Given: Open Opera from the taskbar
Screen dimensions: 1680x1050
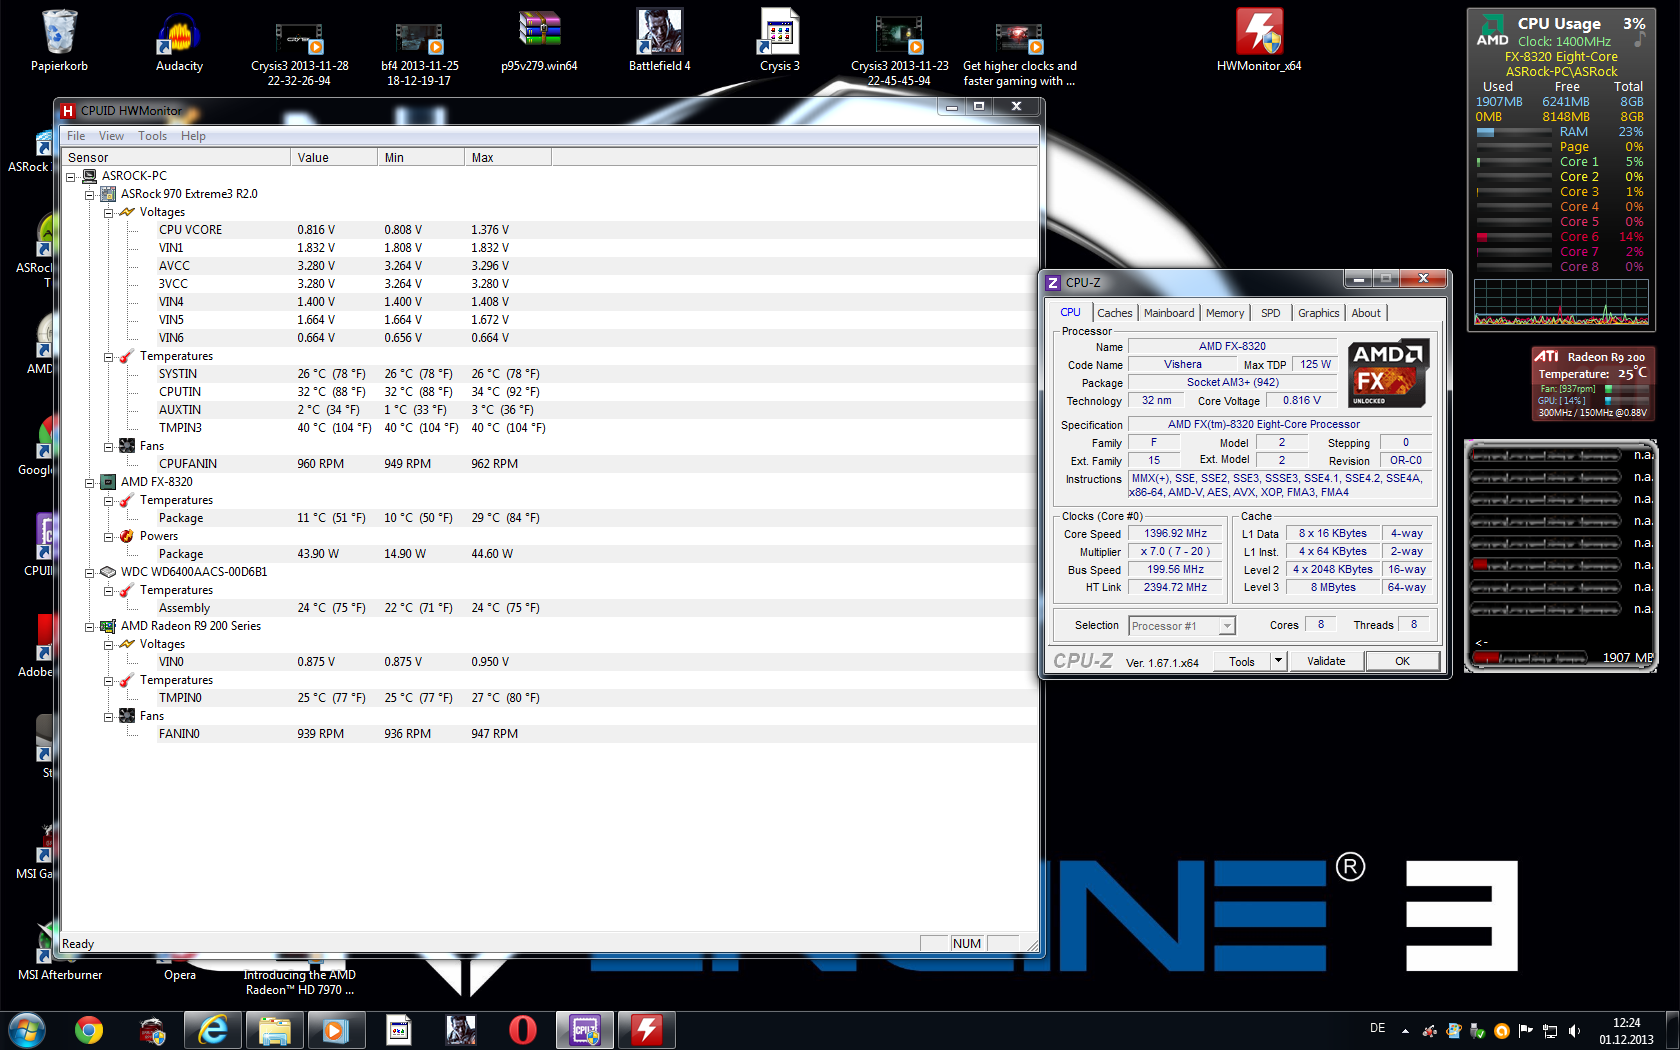Looking at the screenshot, I should tap(523, 1030).
